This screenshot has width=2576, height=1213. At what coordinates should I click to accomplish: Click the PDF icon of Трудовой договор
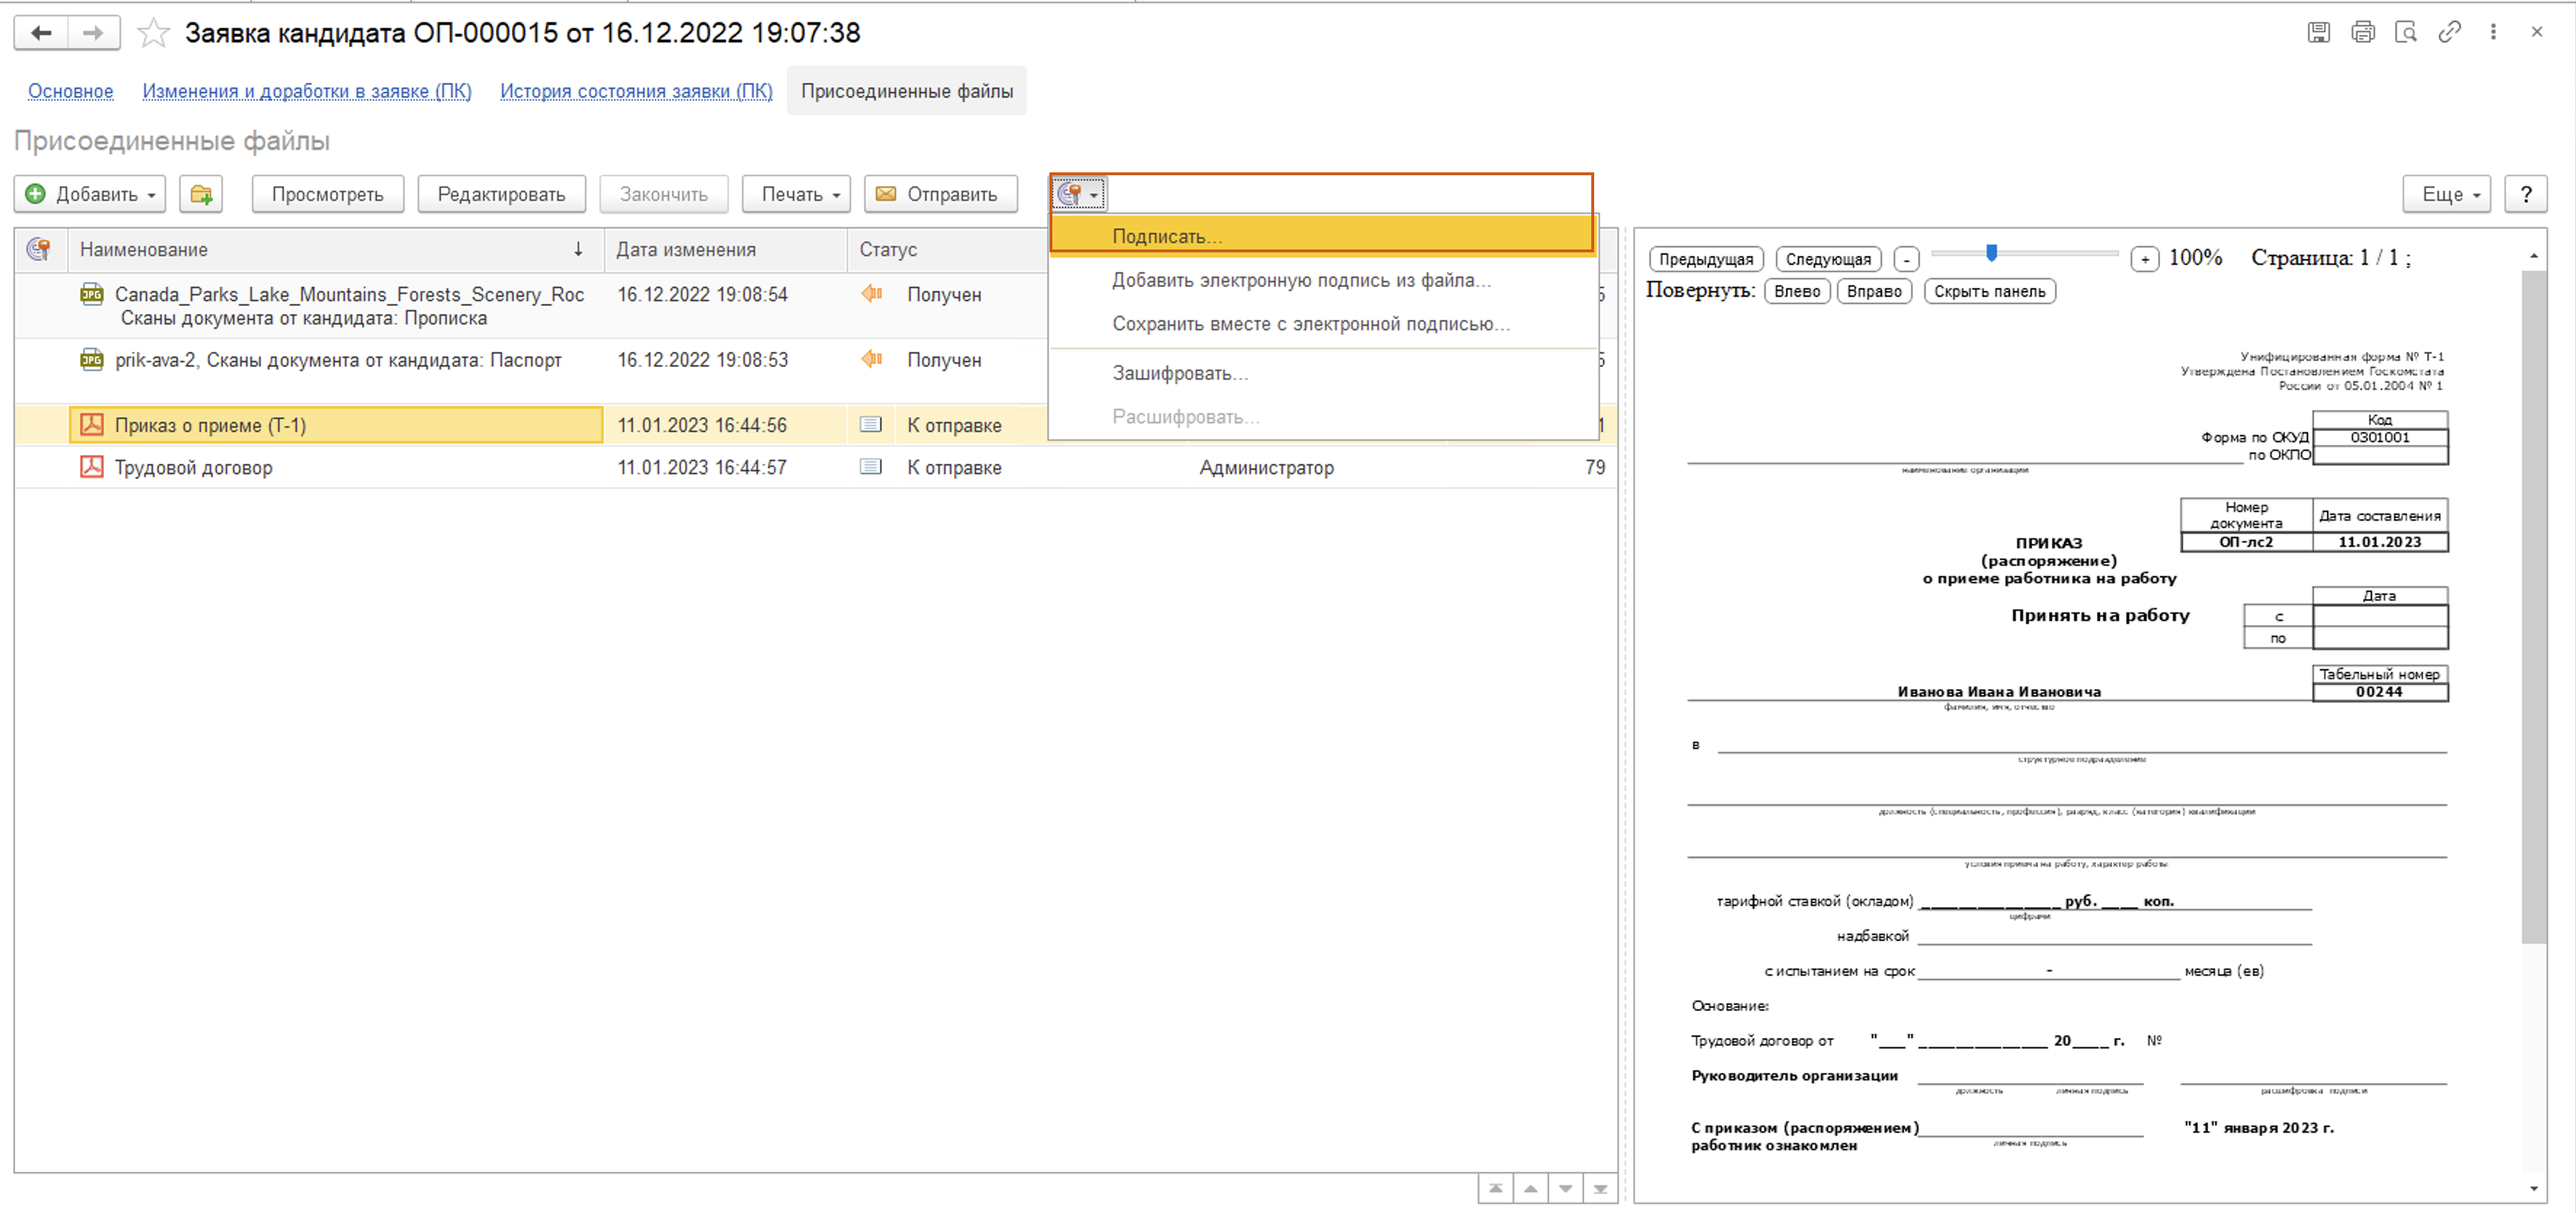tap(92, 467)
